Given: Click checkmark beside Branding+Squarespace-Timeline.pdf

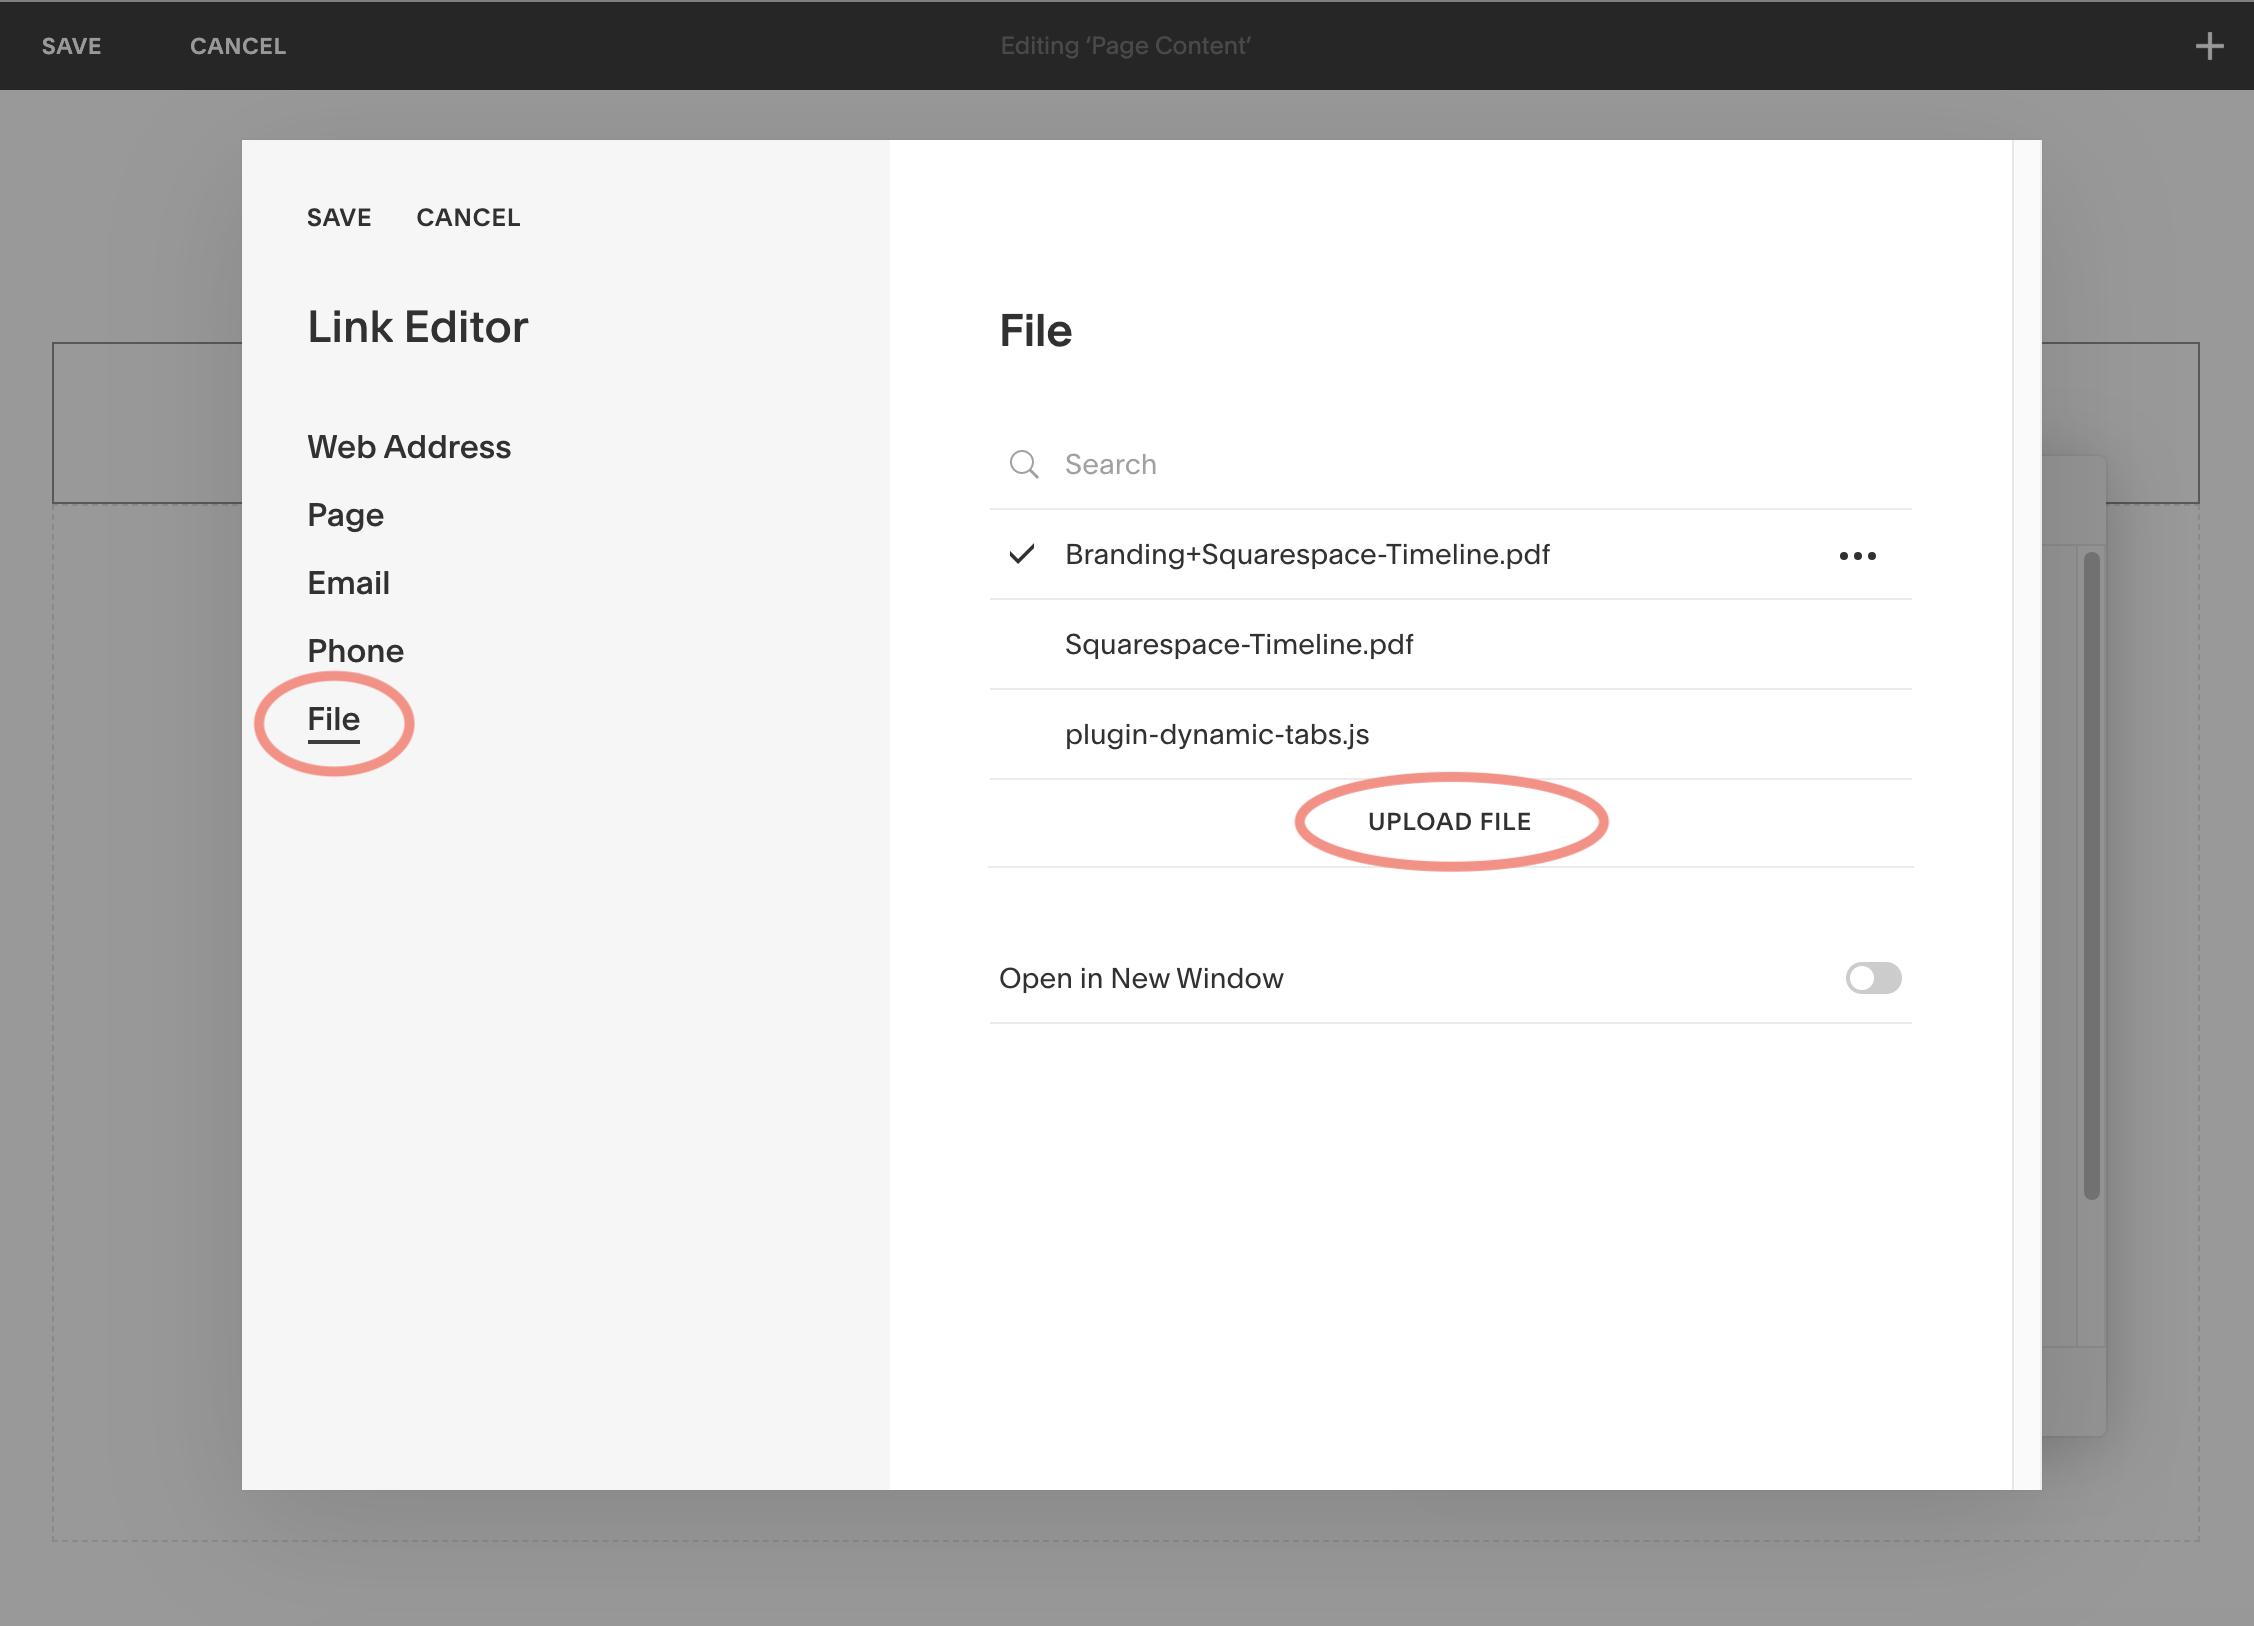Looking at the screenshot, I should click(x=1021, y=554).
